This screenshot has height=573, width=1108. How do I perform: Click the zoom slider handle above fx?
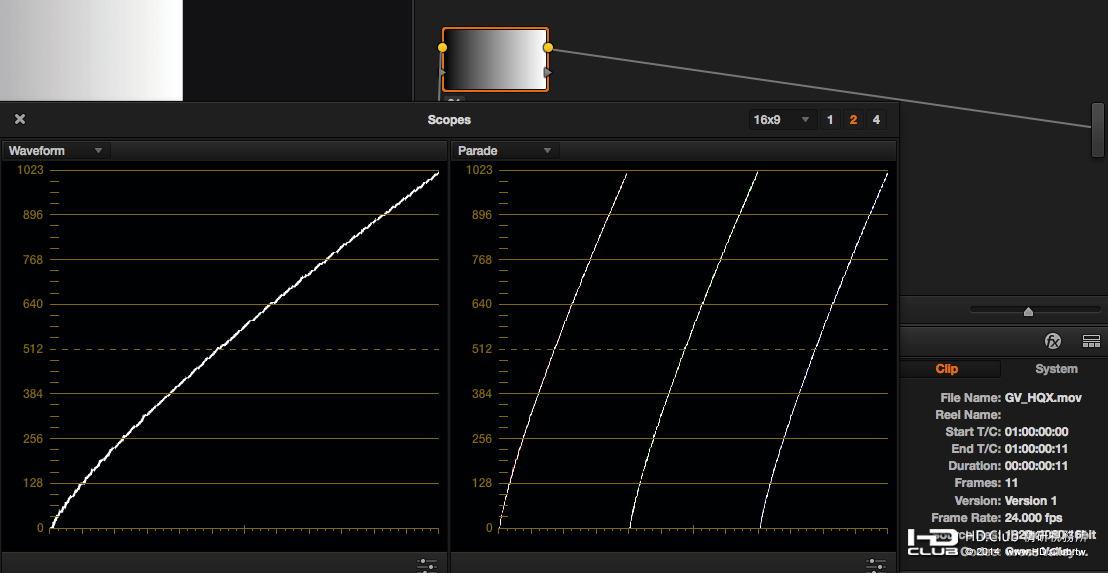point(1028,311)
